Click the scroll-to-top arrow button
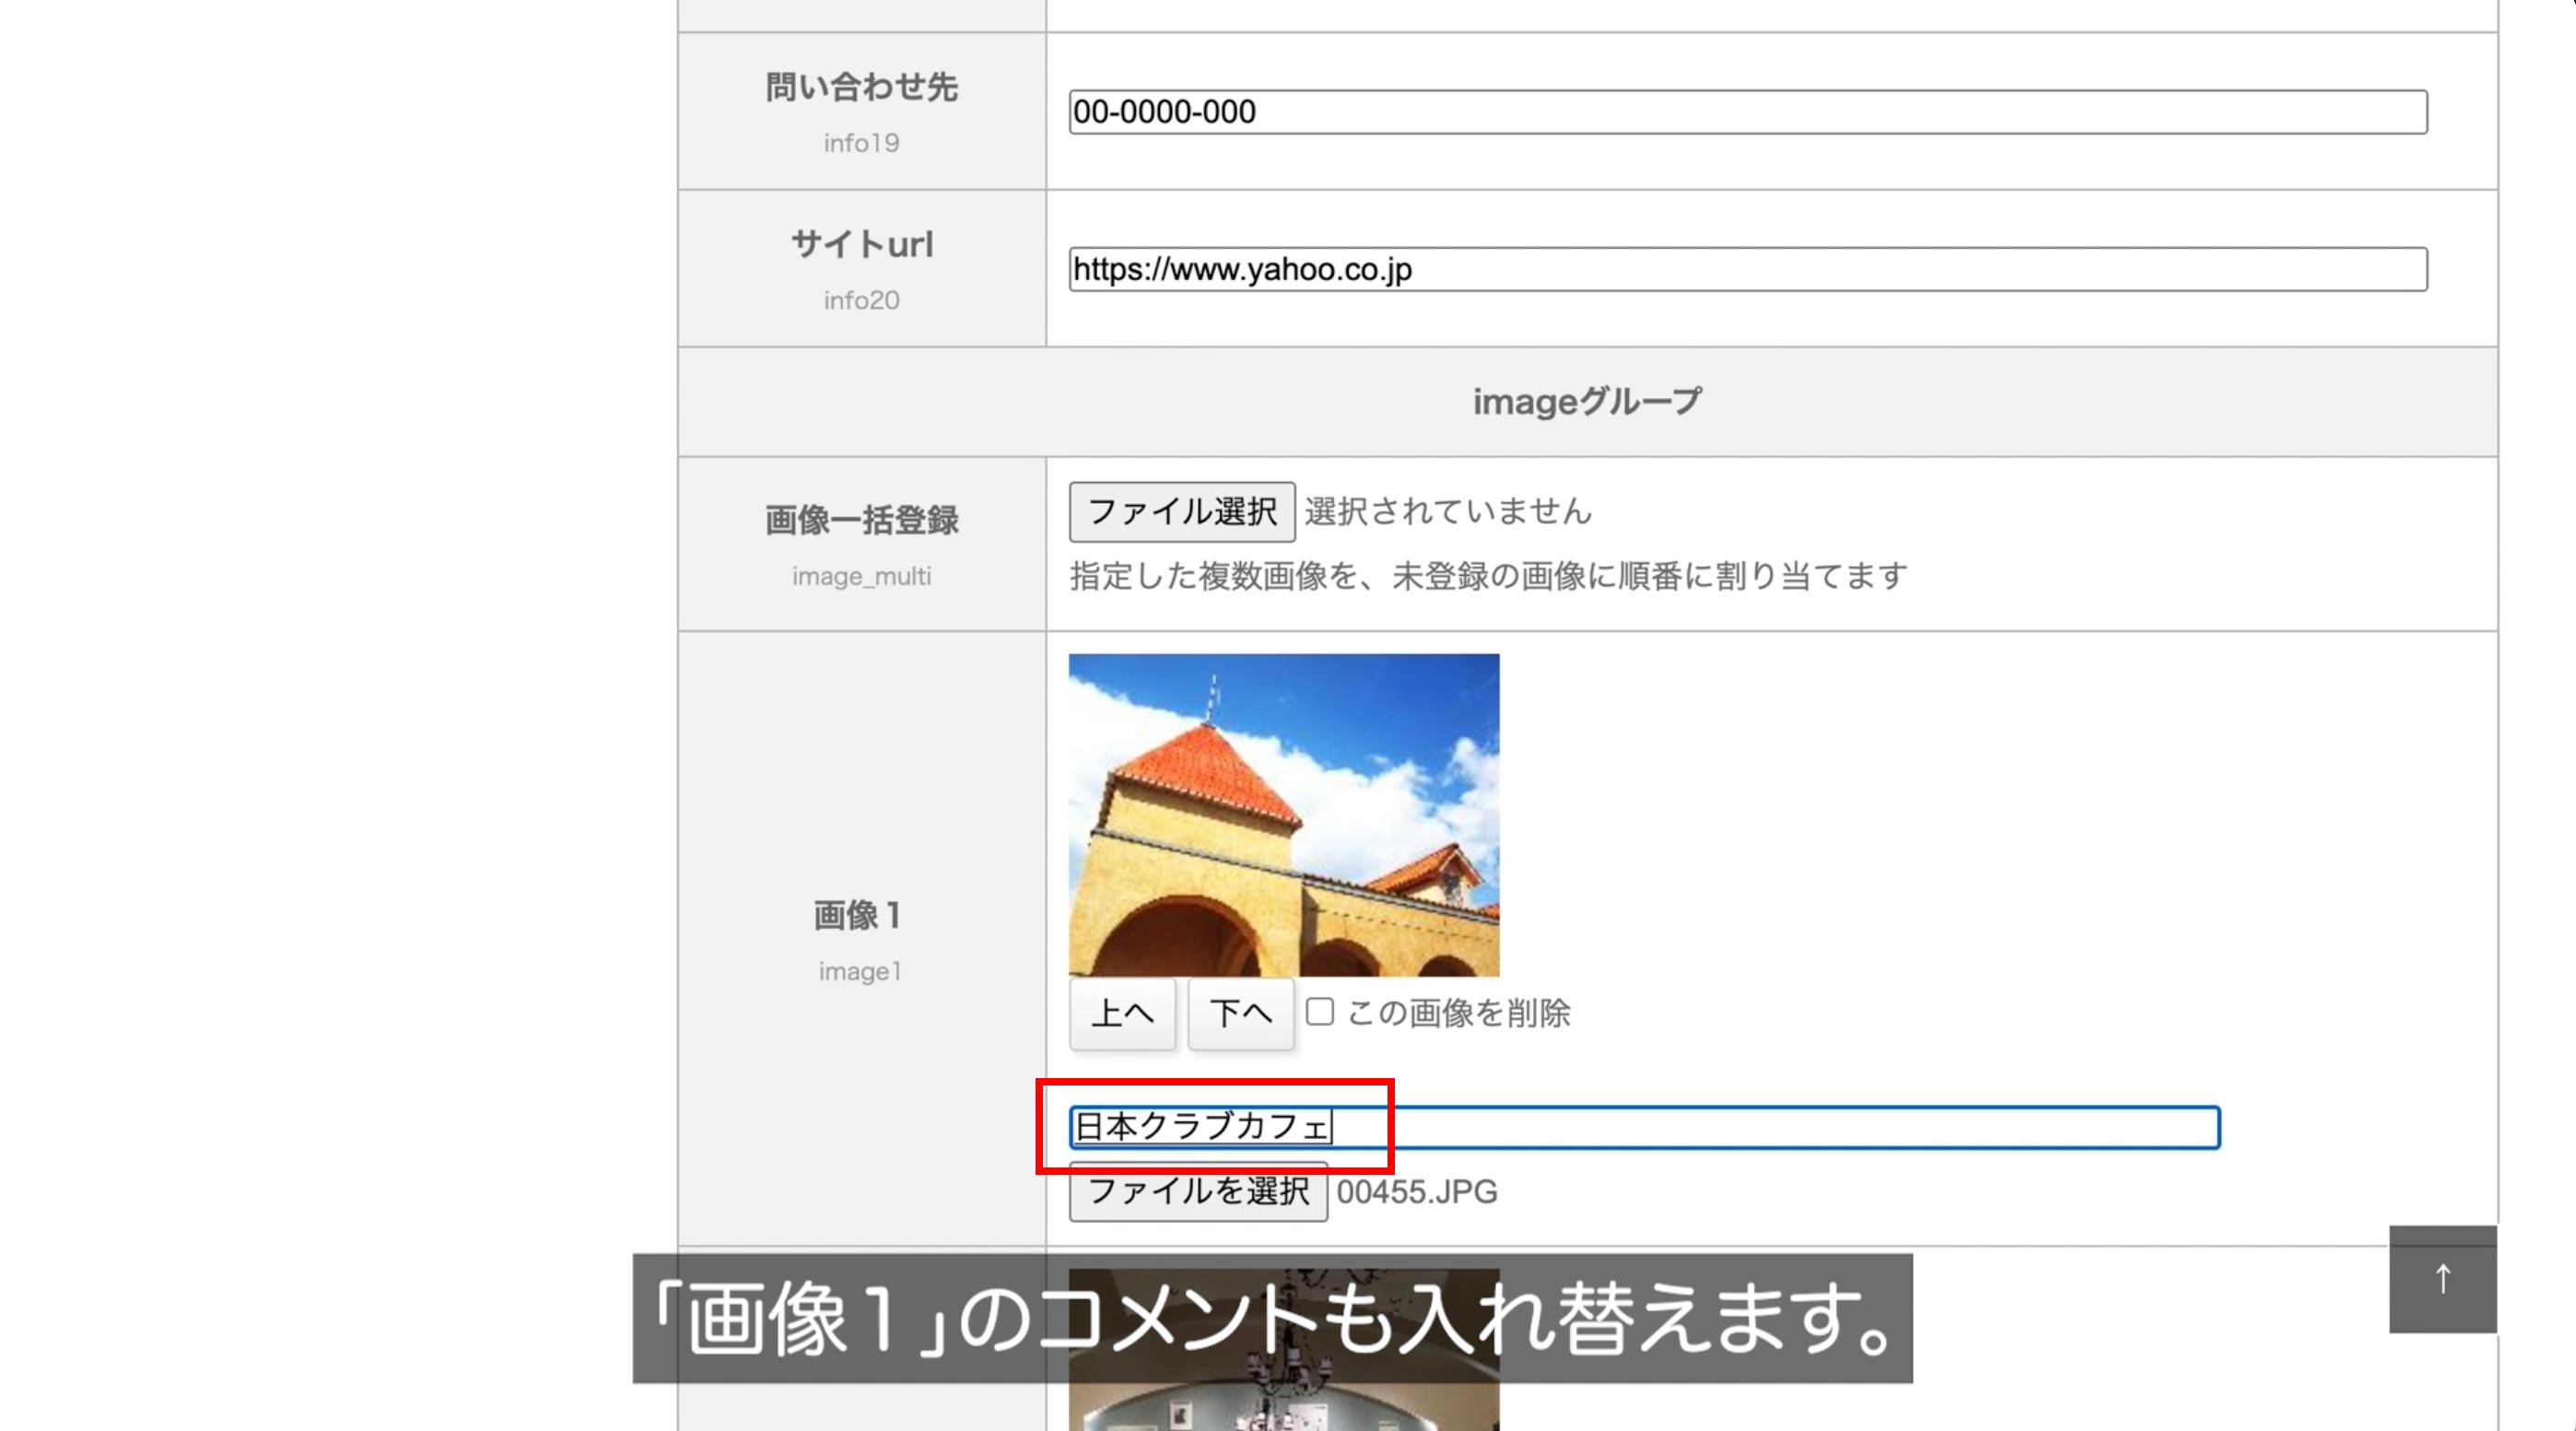This screenshot has height=1431, width=2576. pos(2442,1279)
